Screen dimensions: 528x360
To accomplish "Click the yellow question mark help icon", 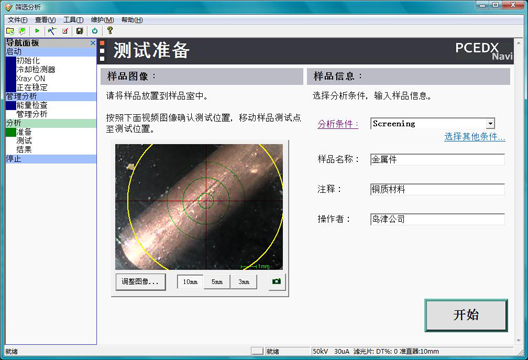I will tap(110, 31).
